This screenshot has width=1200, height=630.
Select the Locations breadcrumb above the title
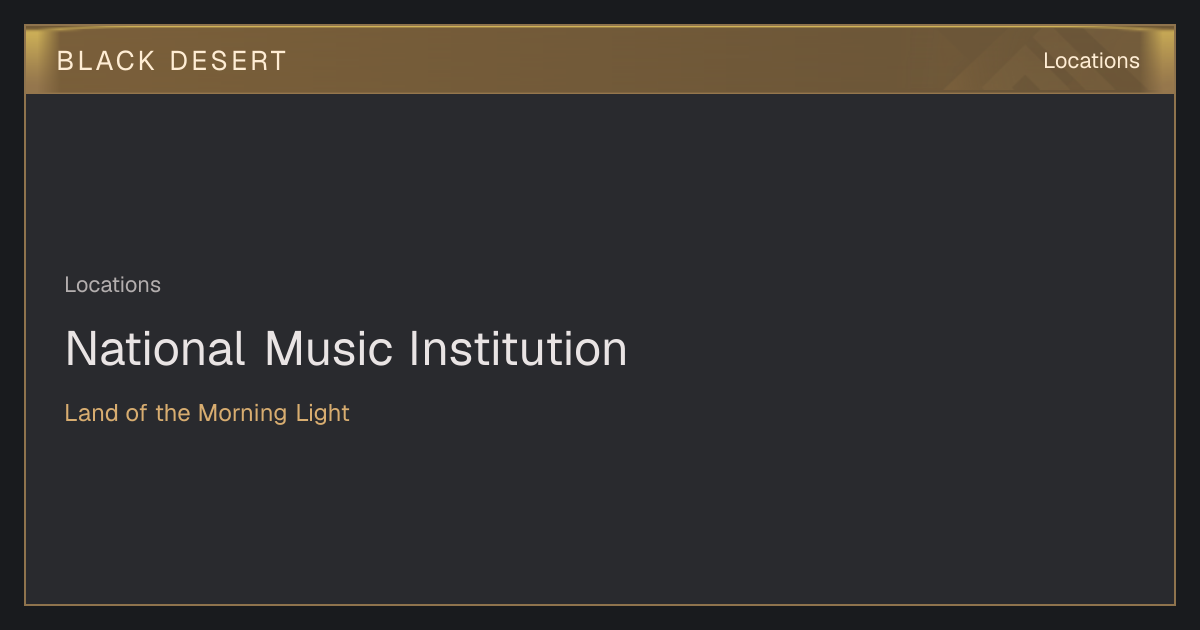click(112, 285)
